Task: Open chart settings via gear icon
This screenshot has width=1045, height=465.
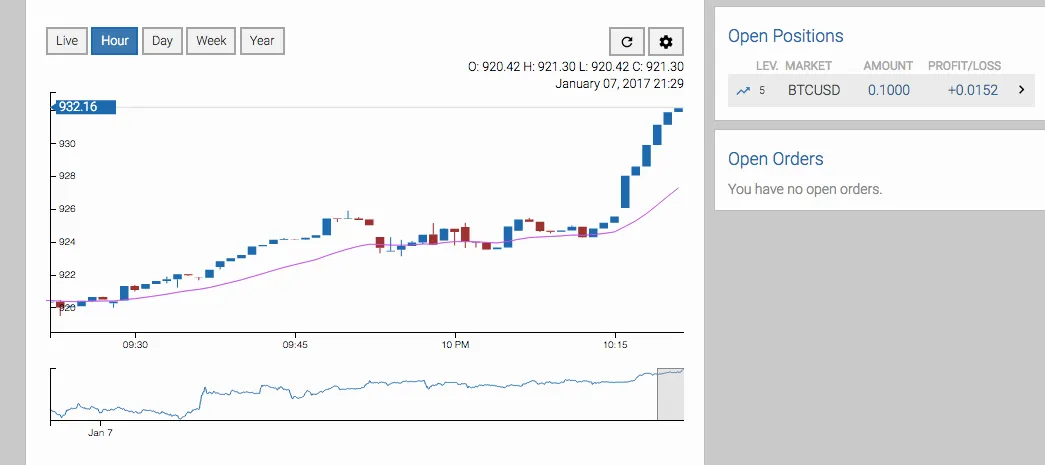Action: coord(666,42)
